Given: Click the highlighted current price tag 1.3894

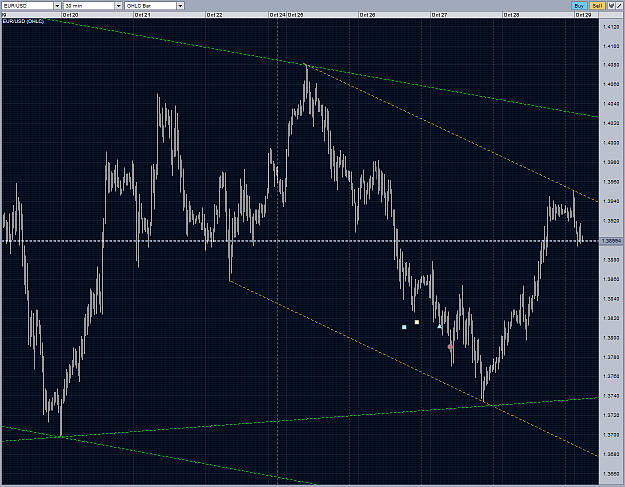Looking at the screenshot, I should (x=611, y=241).
